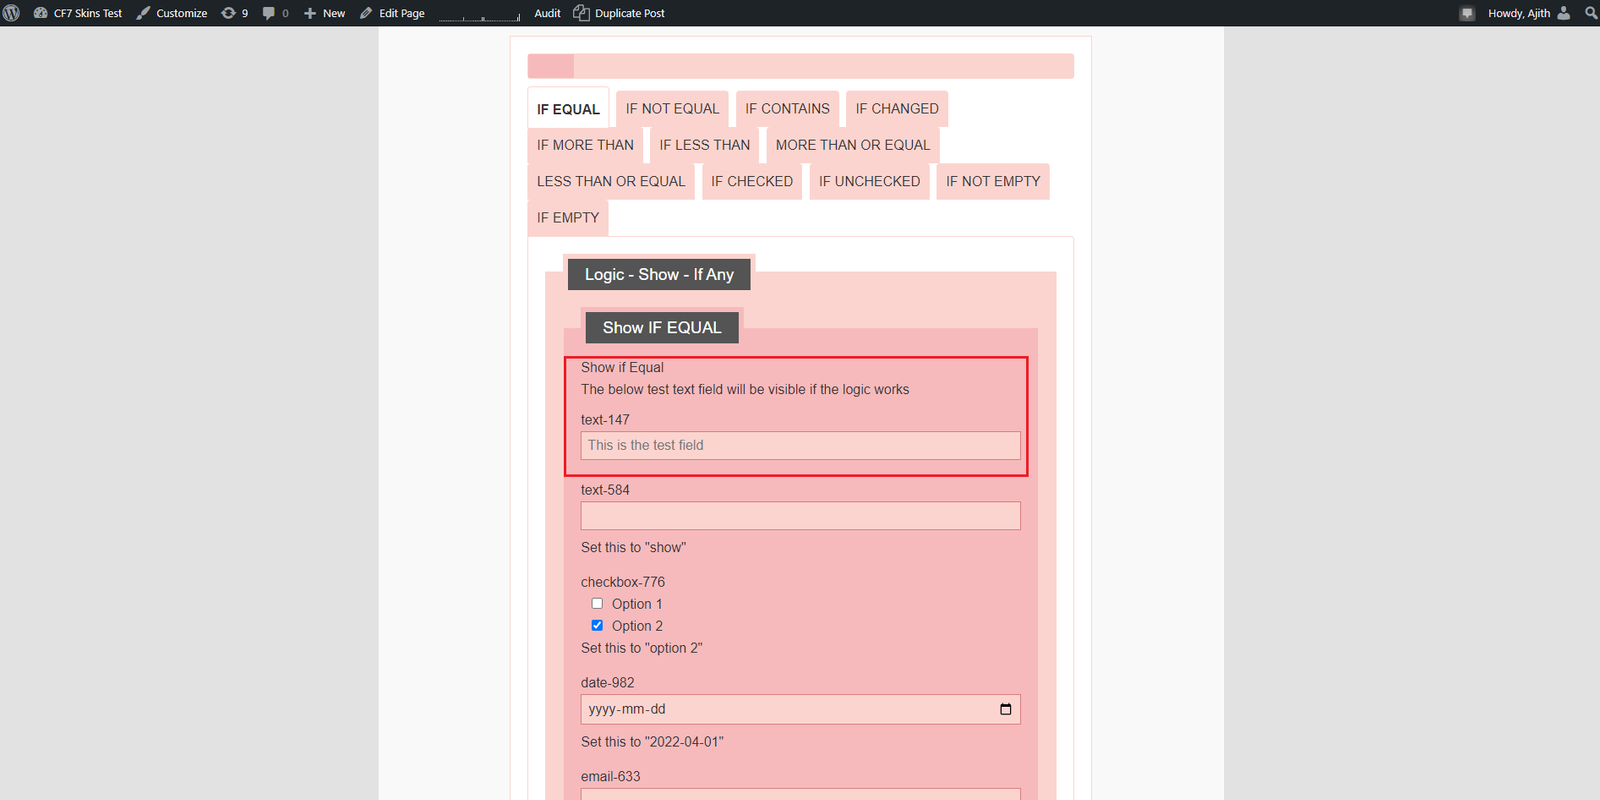Click the plus New content icon
Screen dimensions: 1600x800
[310, 13]
